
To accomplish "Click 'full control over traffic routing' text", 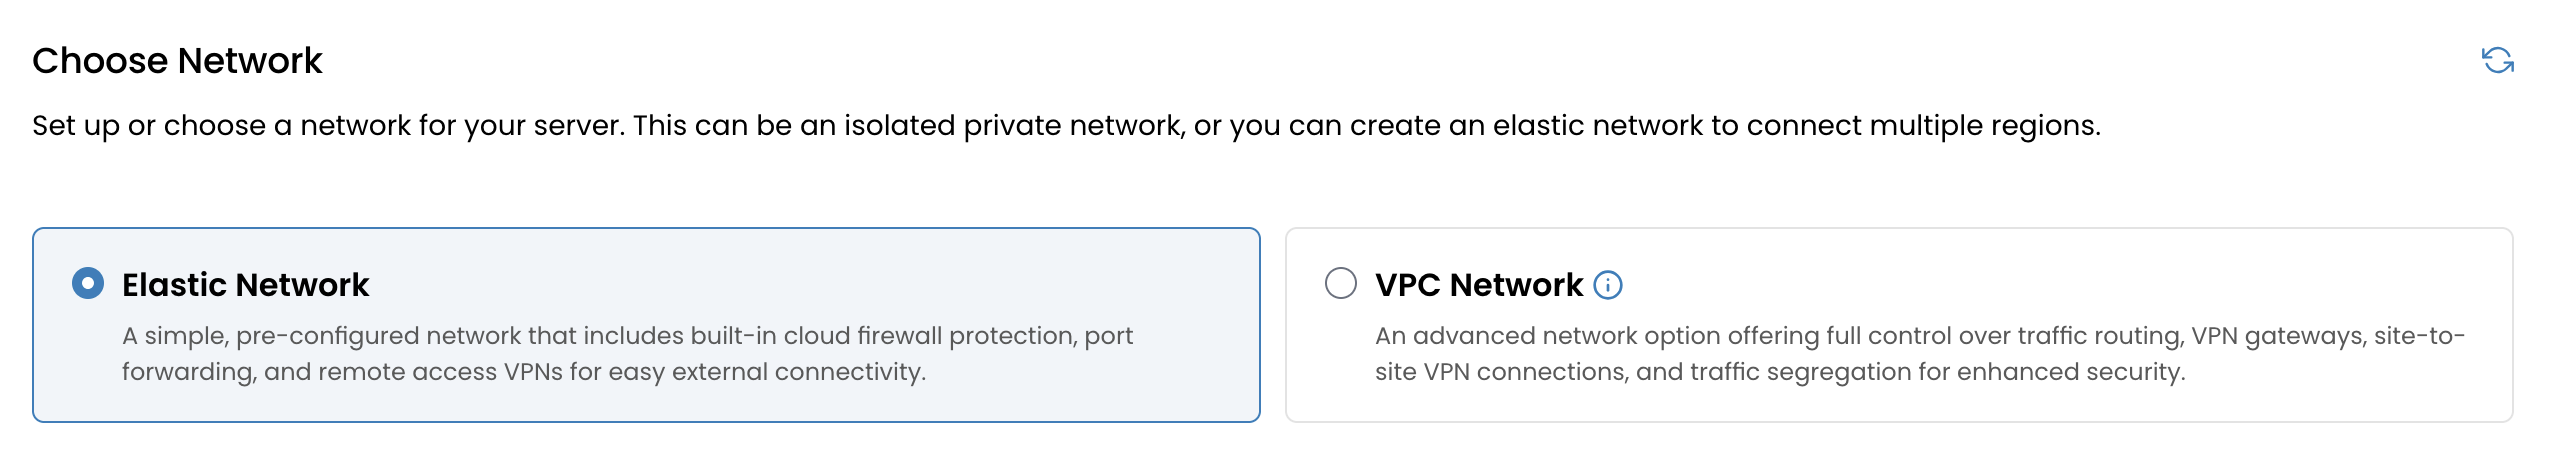I will tap(2004, 336).
